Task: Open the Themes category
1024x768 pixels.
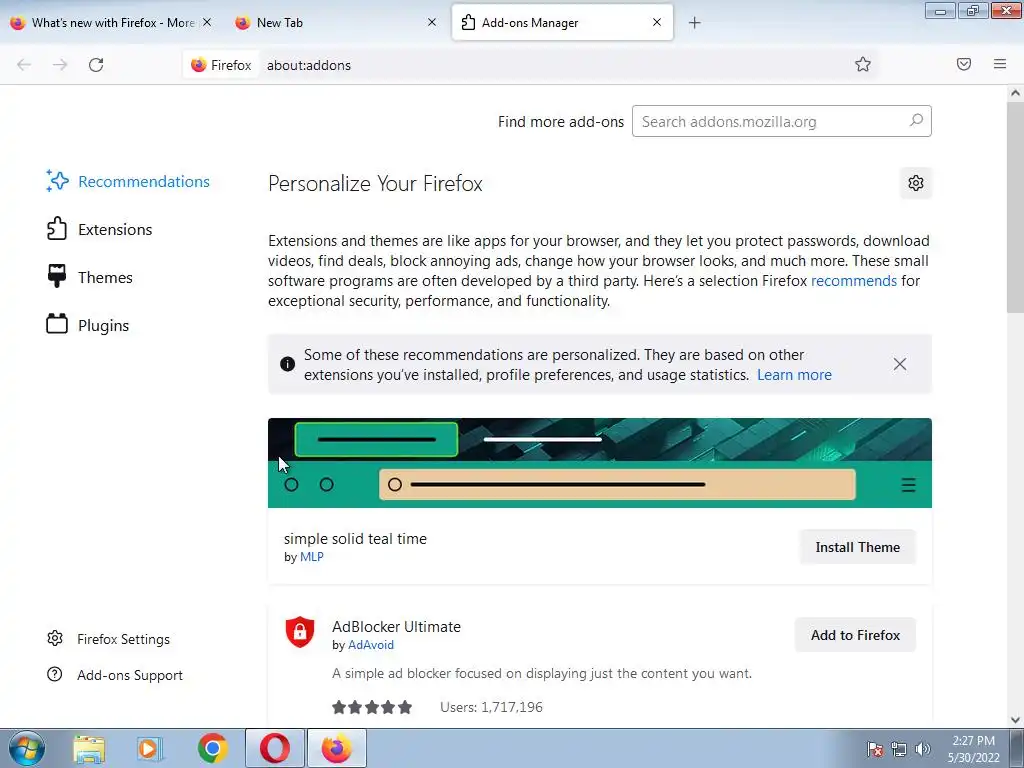Action: [x=89, y=278]
